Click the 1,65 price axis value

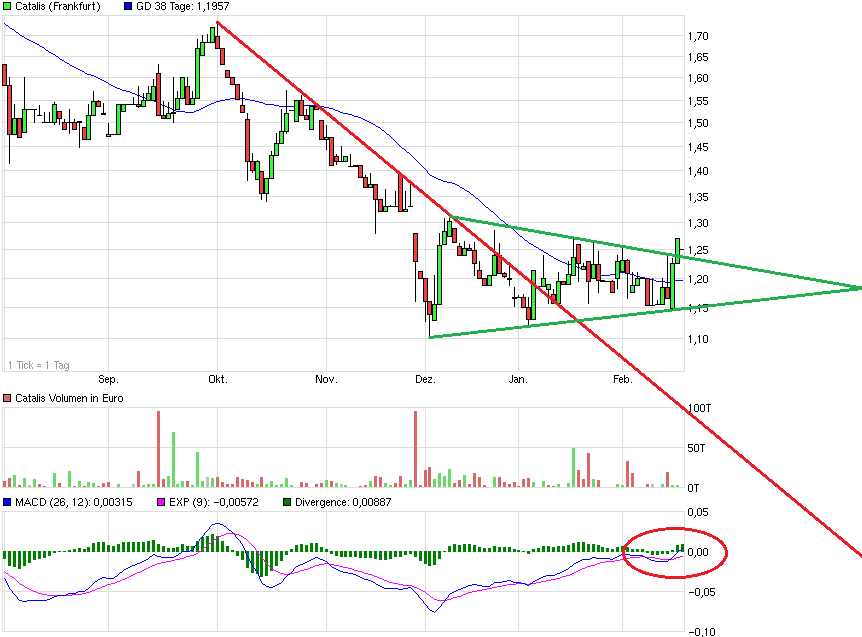(x=698, y=57)
